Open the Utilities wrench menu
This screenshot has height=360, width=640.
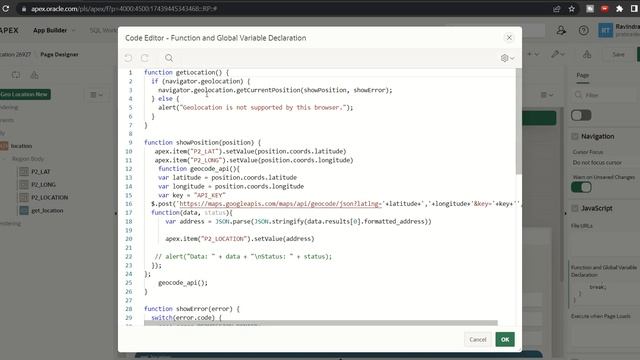click(558, 54)
